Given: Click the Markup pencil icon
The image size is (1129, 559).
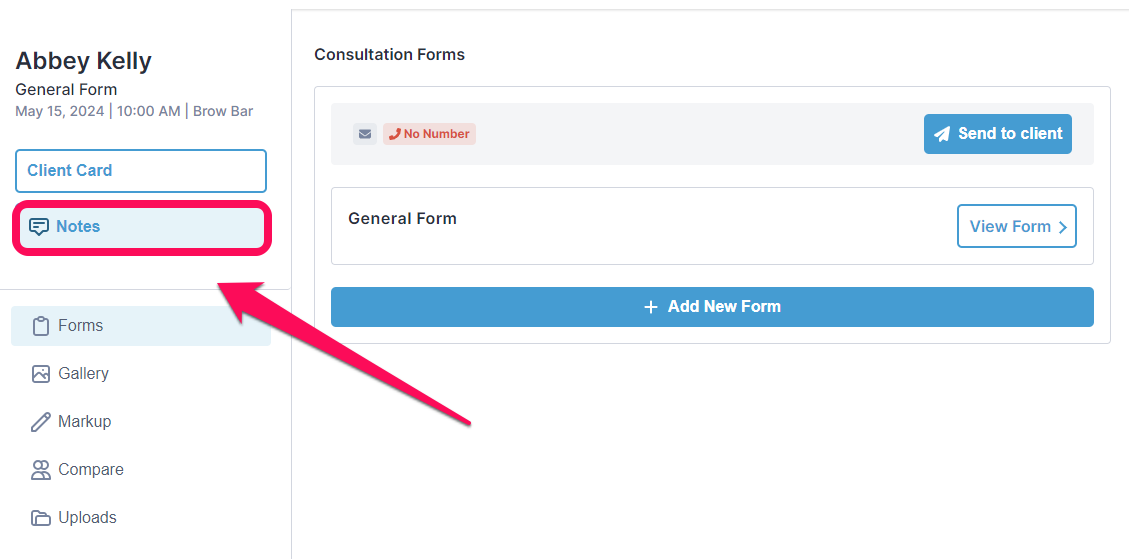Looking at the screenshot, I should [x=41, y=422].
